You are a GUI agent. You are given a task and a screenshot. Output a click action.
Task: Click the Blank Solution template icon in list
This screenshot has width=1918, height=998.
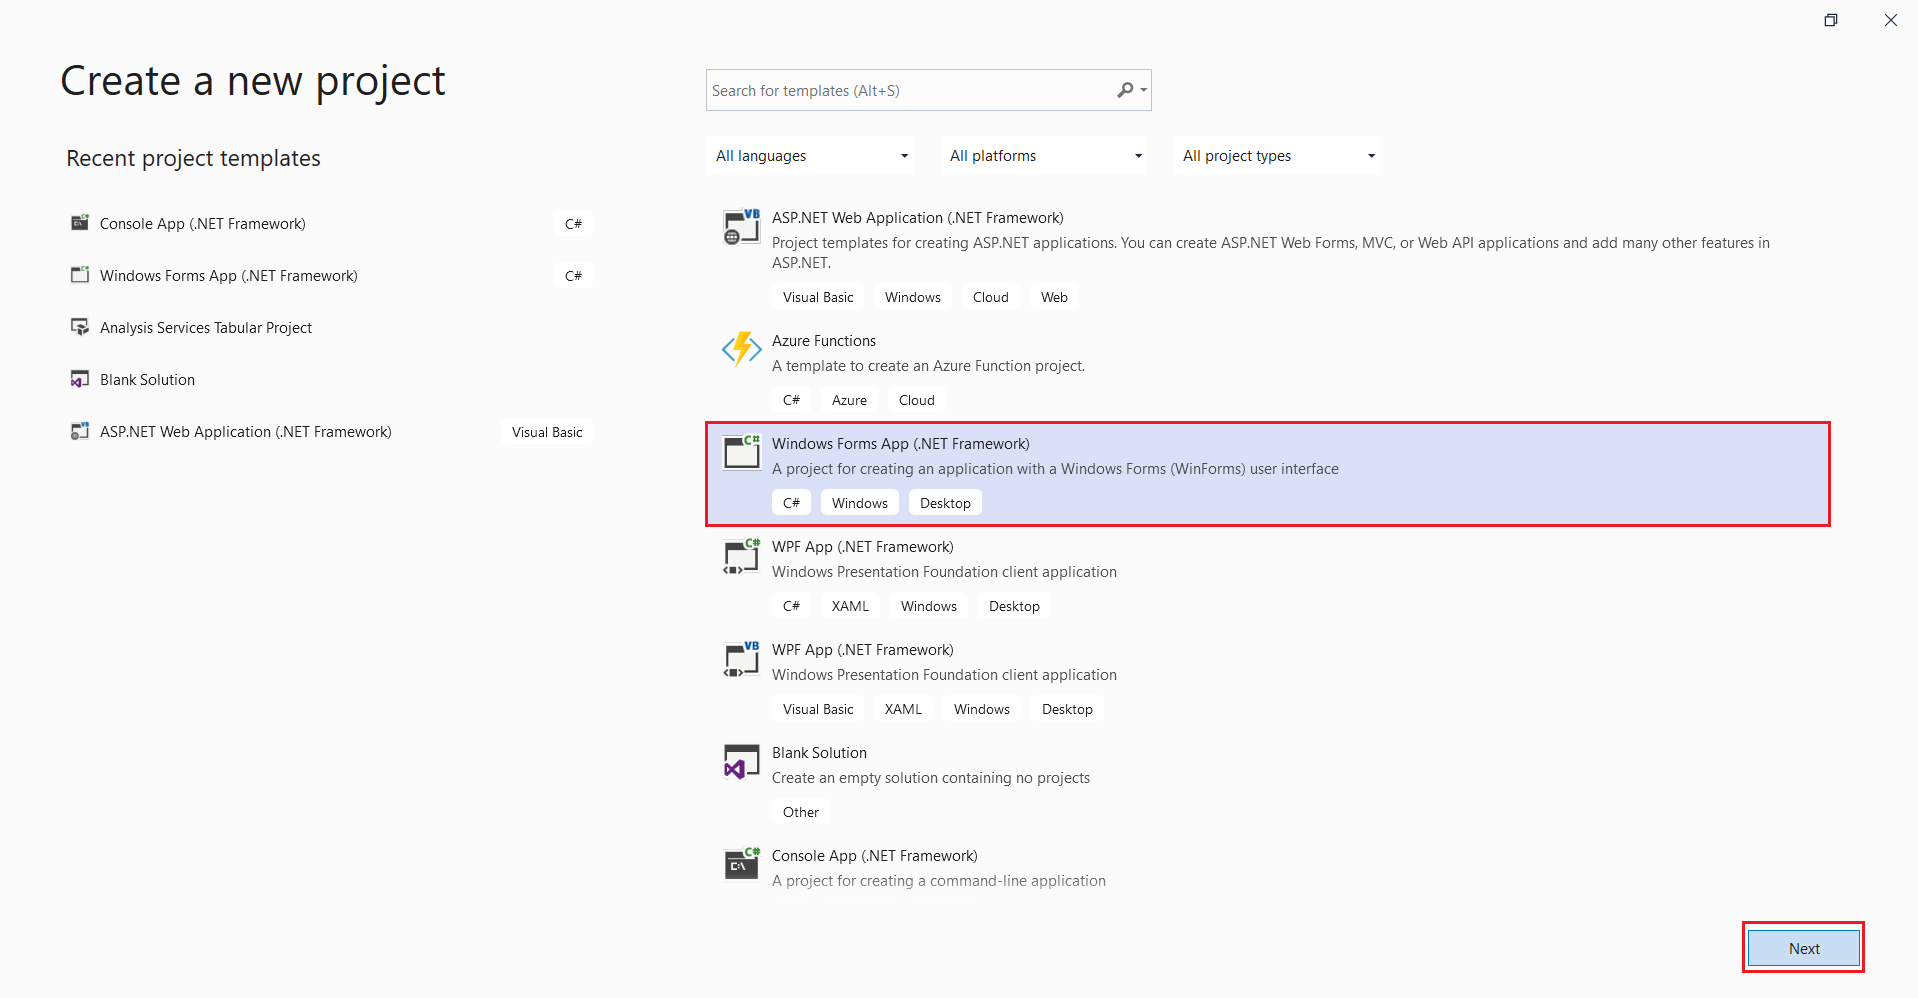click(742, 762)
